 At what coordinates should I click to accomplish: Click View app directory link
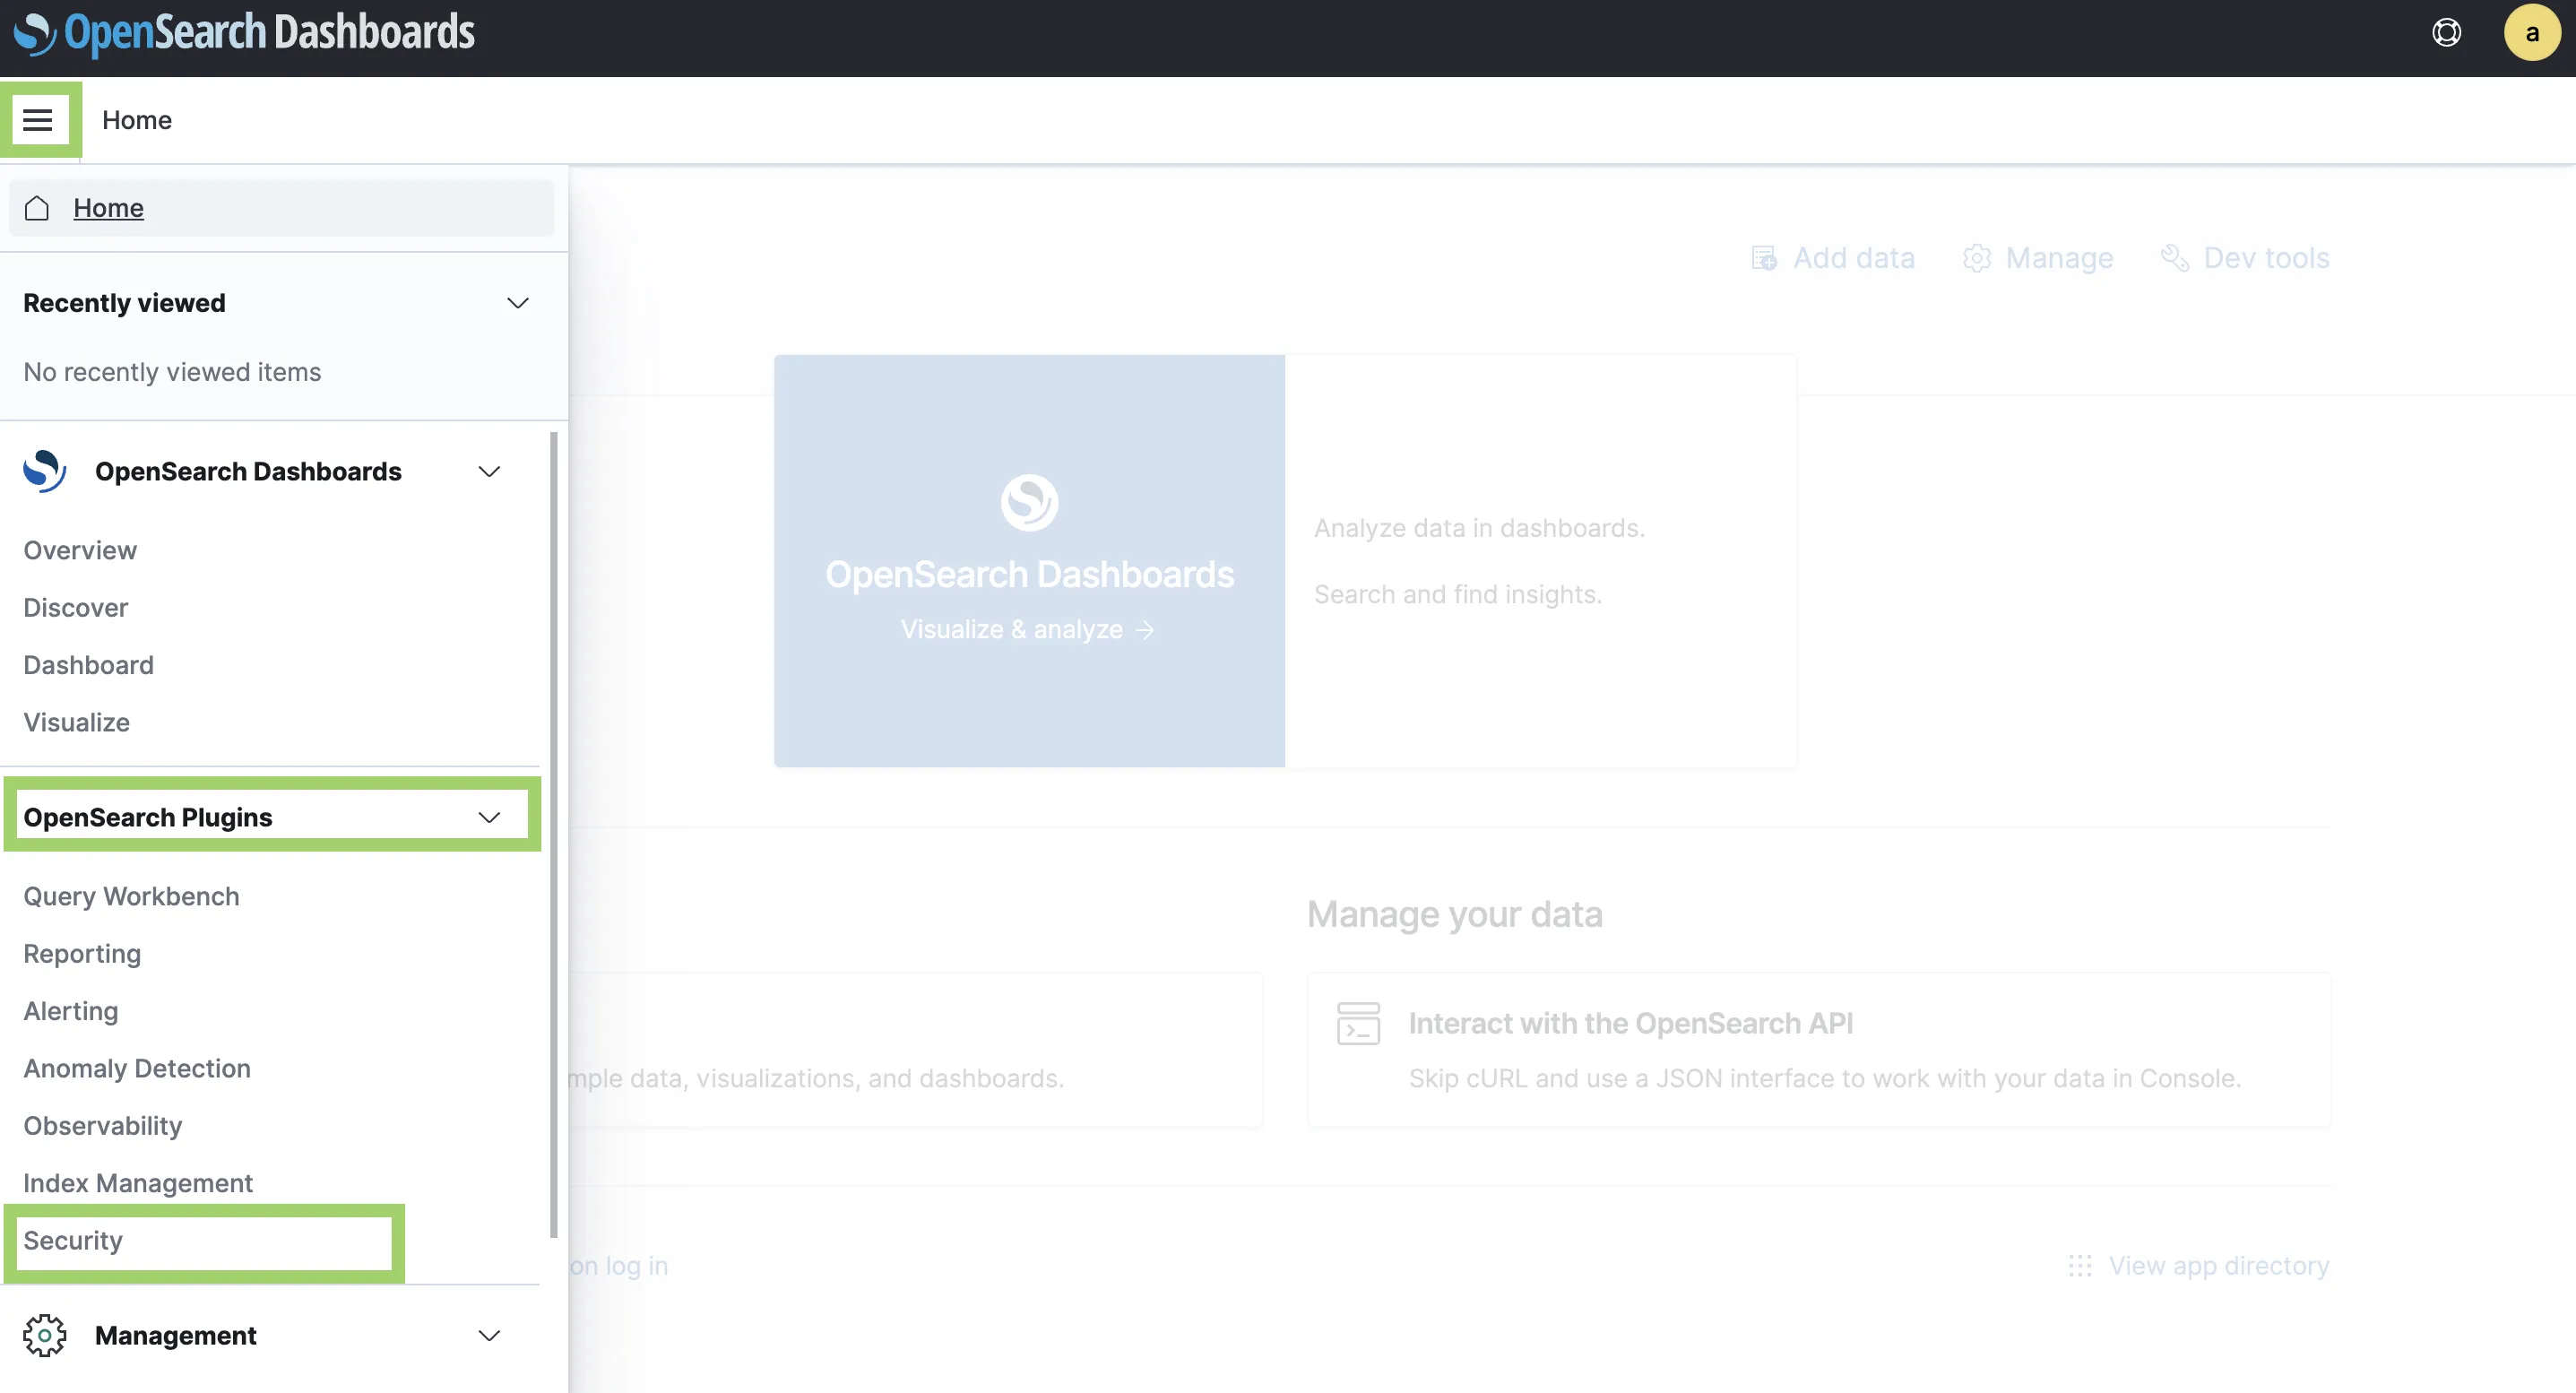click(x=2218, y=1265)
